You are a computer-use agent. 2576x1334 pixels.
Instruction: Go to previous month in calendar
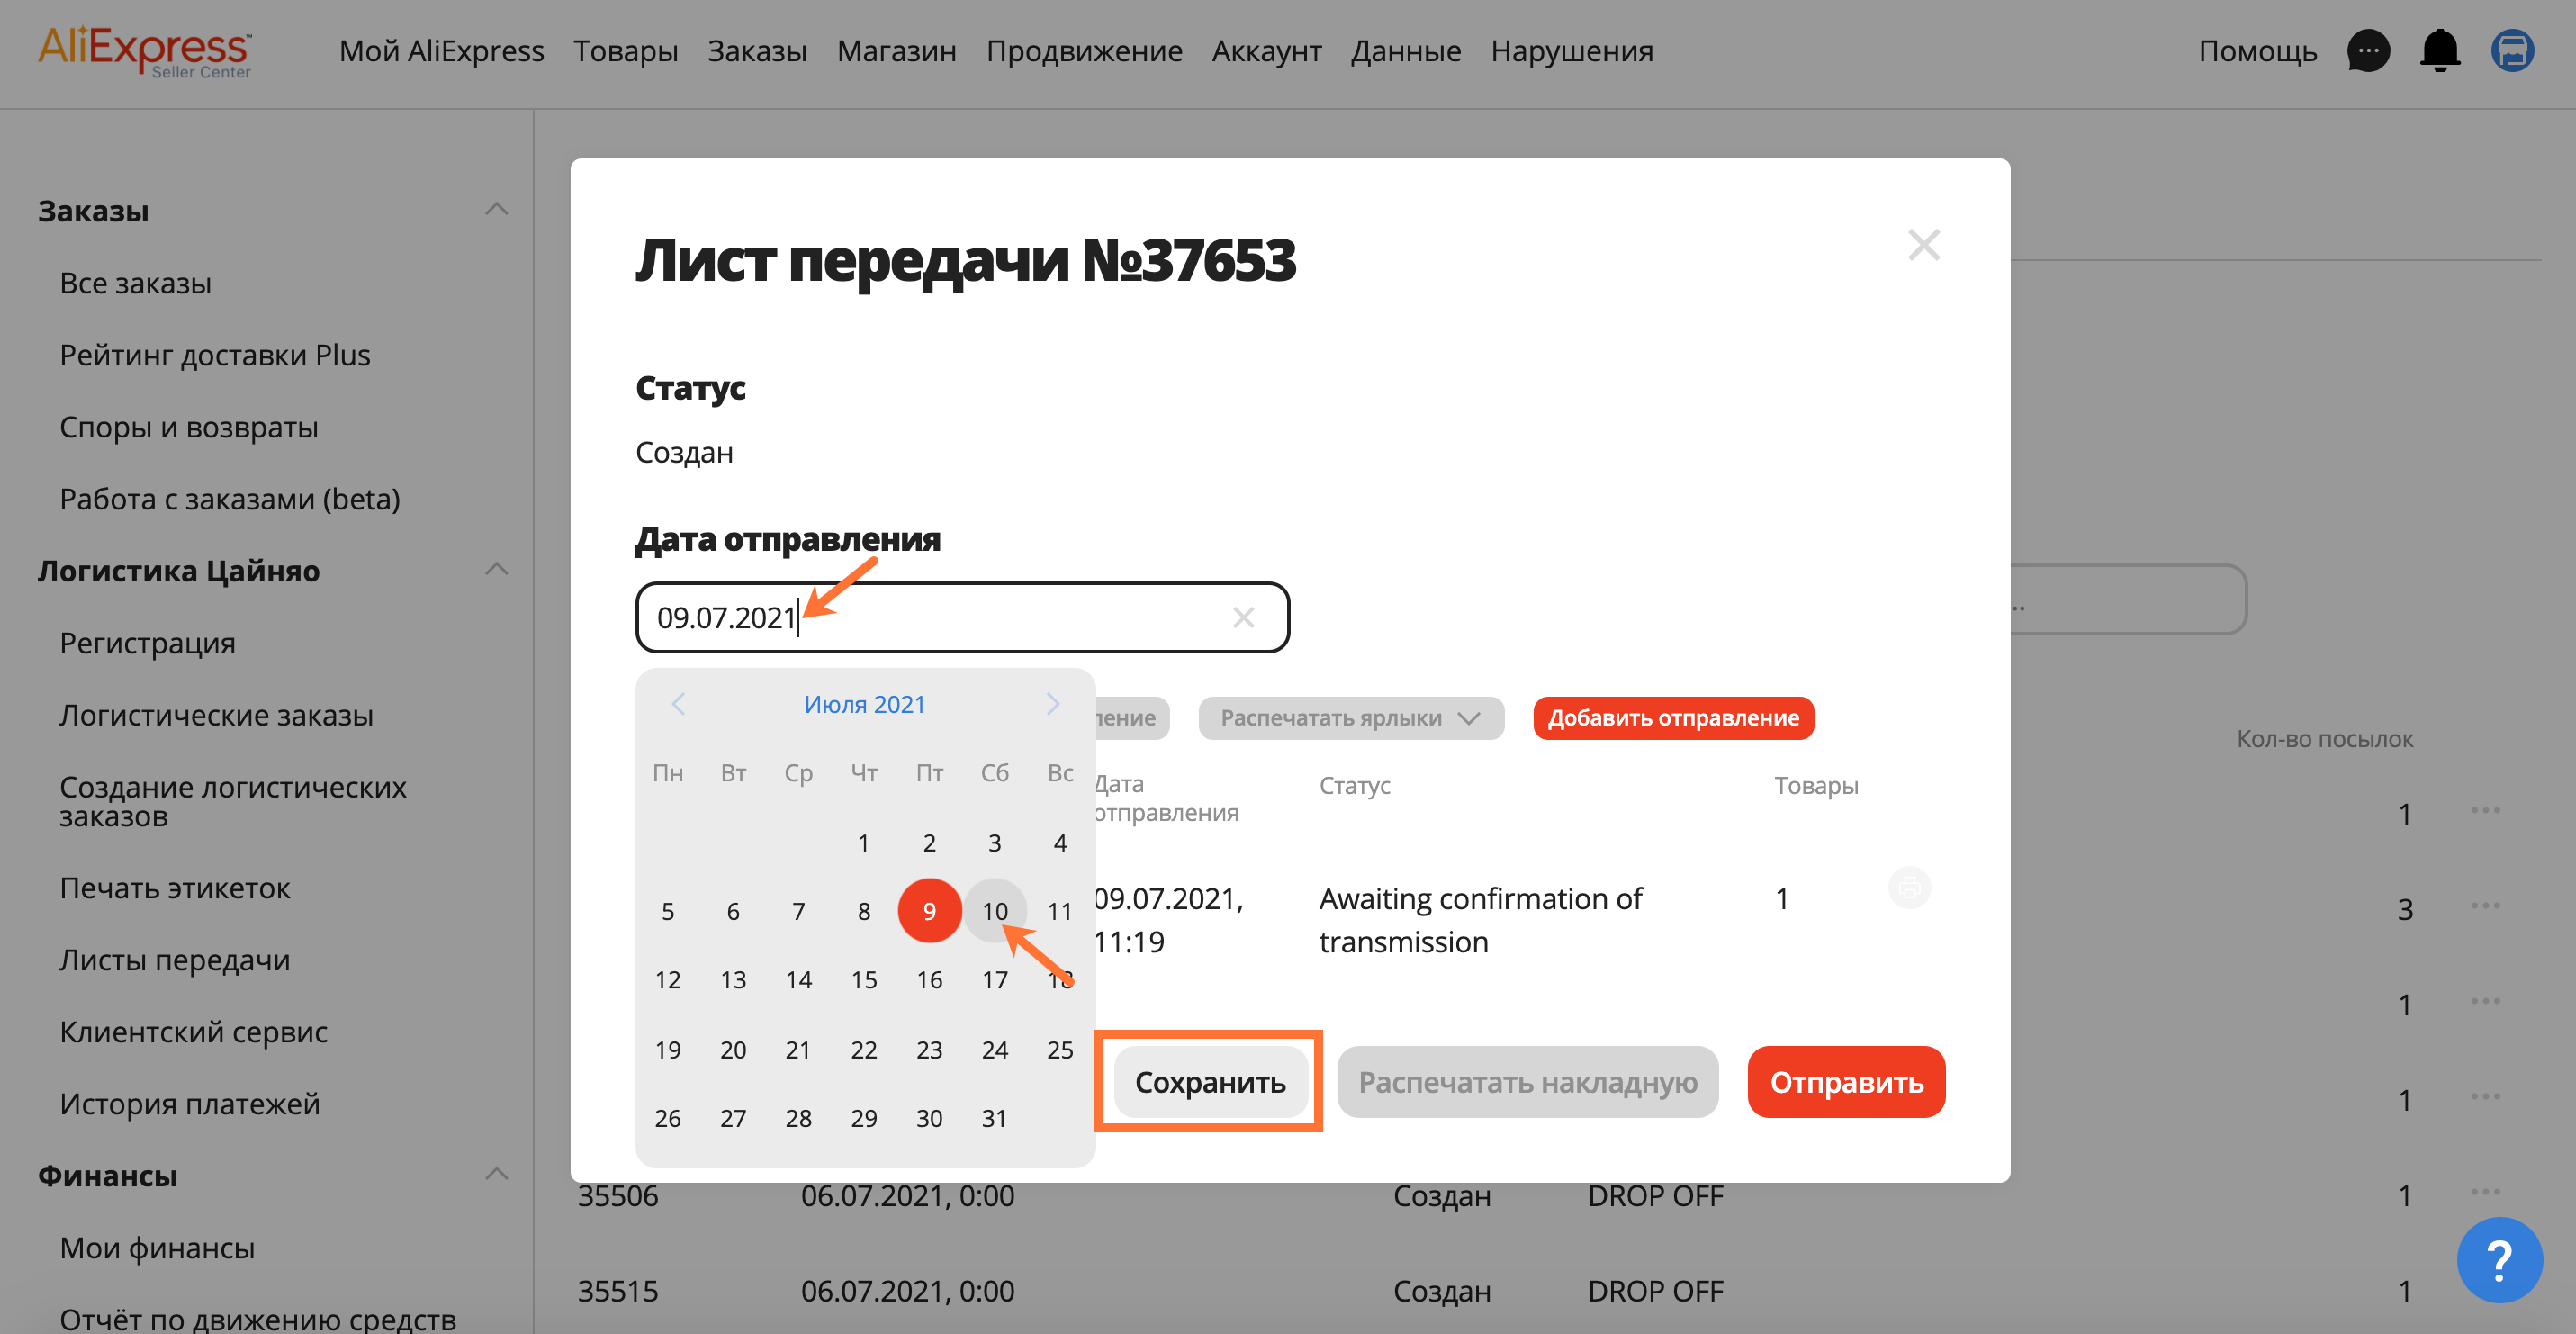pyautogui.click(x=678, y=704)
